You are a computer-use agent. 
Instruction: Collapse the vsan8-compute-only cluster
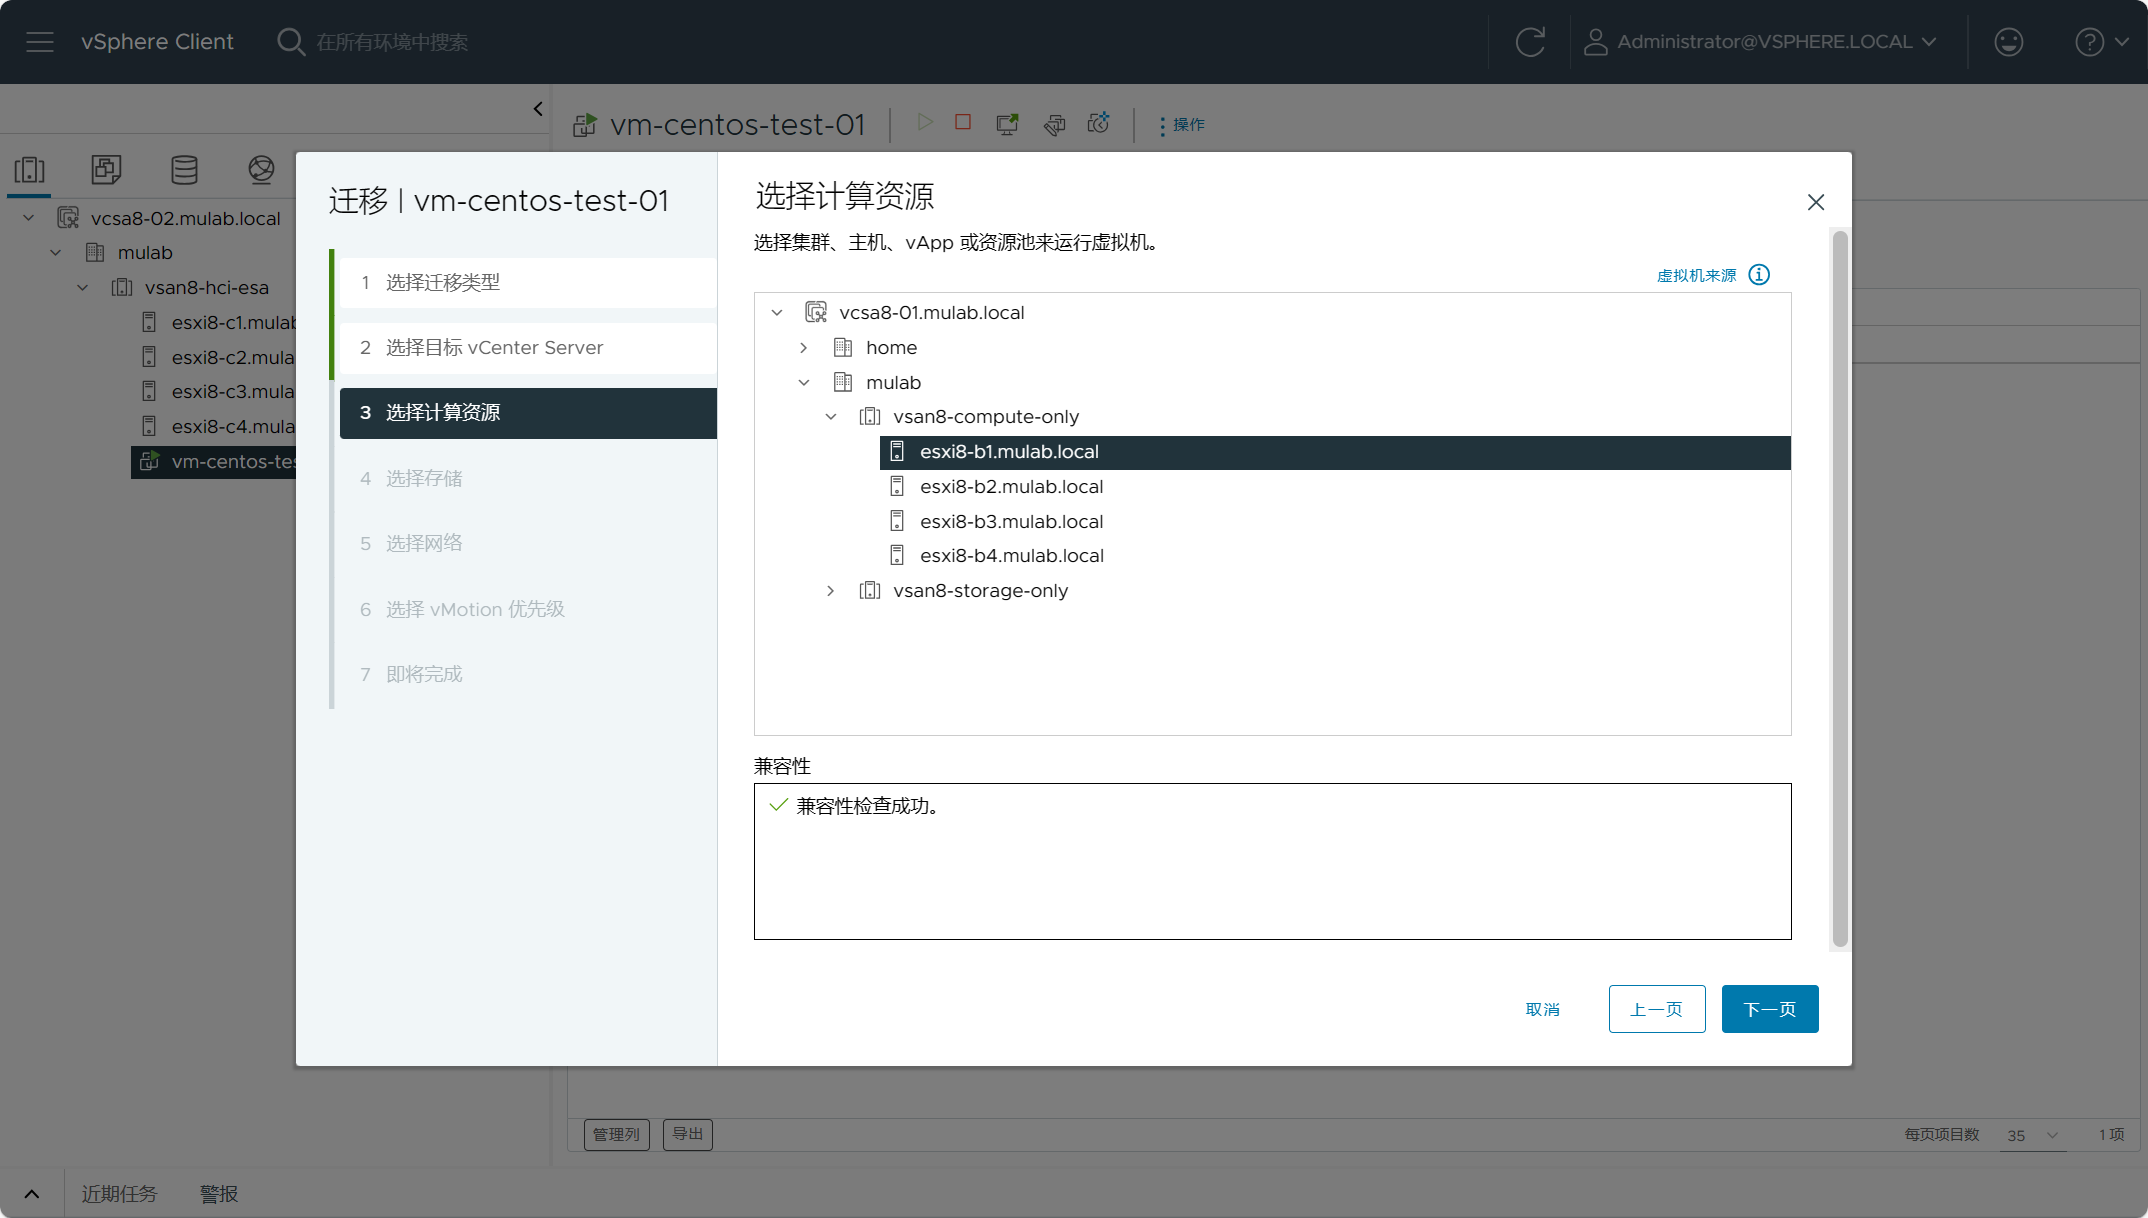tap(831, 417)
